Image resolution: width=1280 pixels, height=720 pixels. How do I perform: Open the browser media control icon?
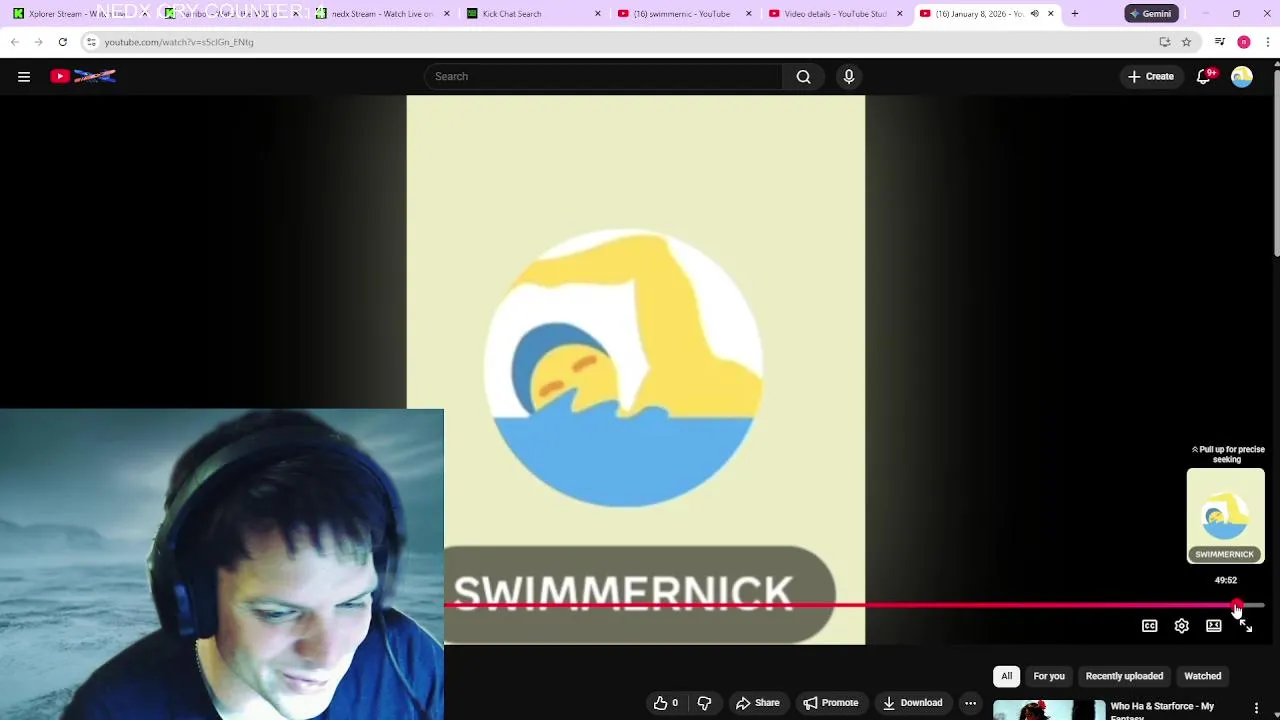pos(1220,42)
